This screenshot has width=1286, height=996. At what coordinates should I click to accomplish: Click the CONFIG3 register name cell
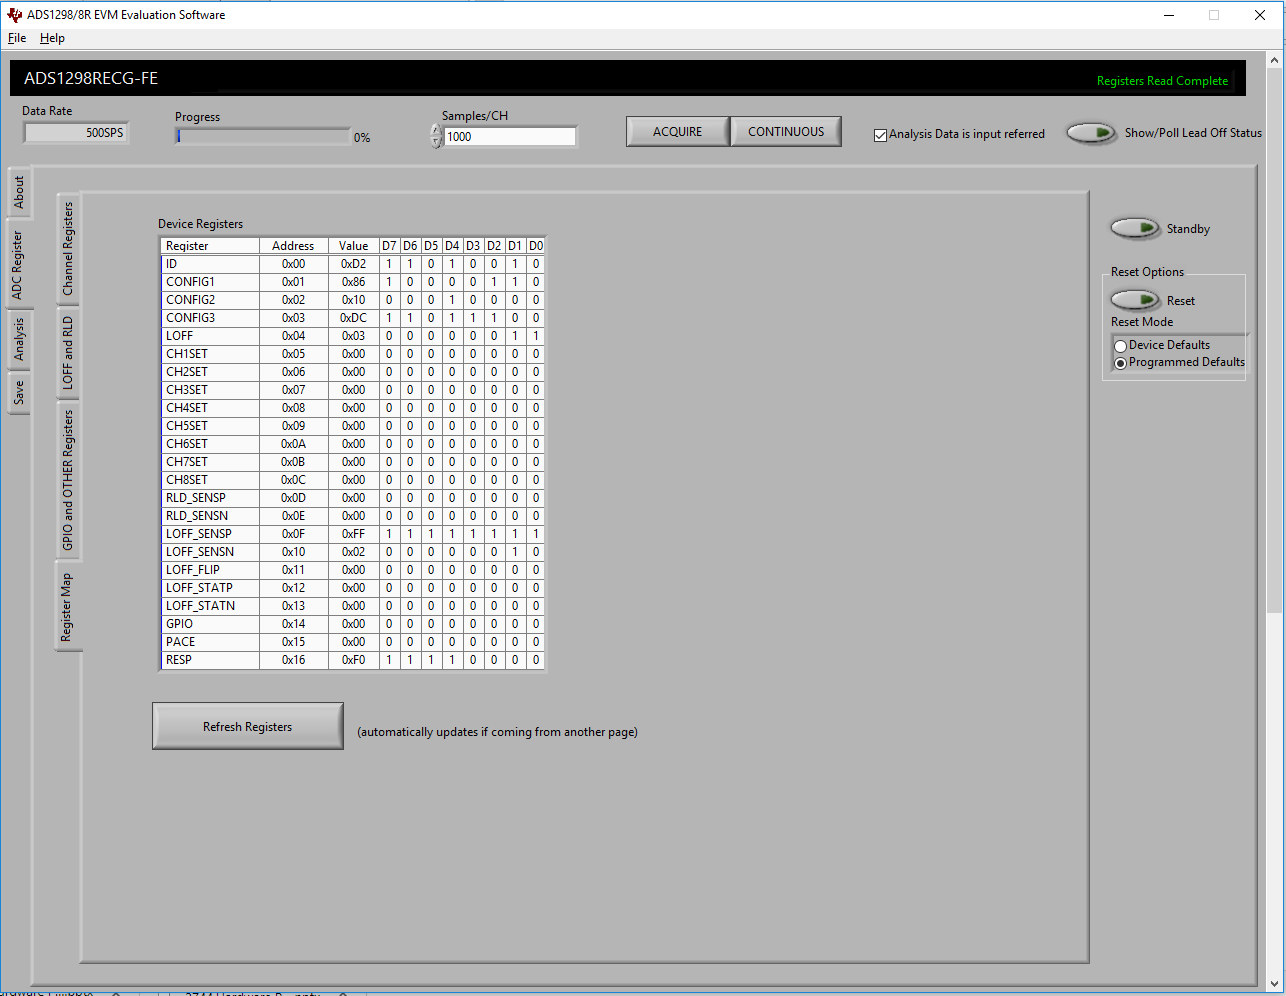(210, 318)
